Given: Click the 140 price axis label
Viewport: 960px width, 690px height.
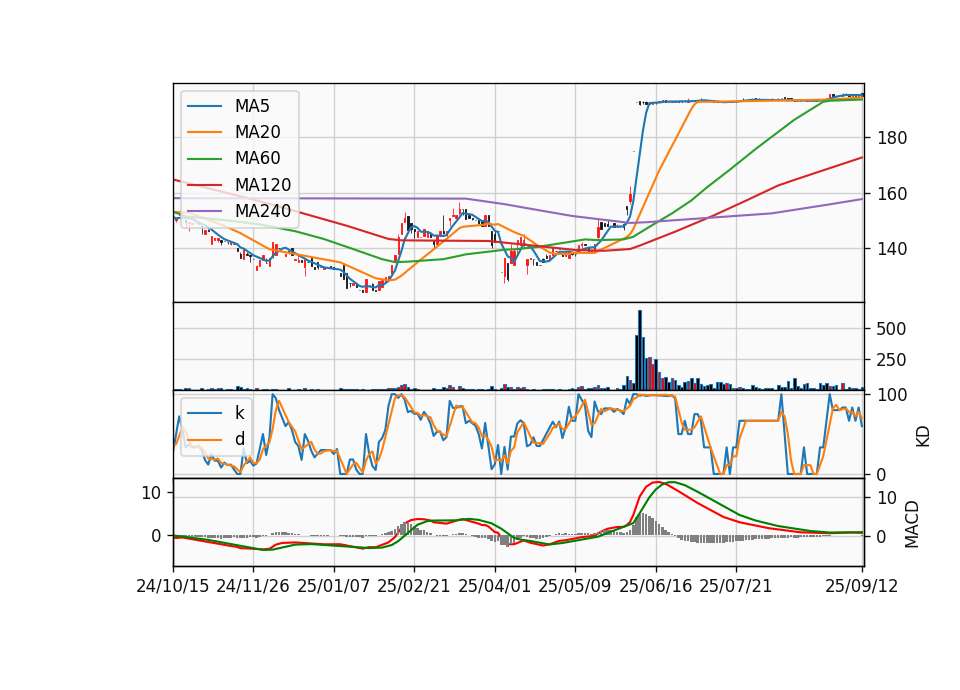Looking at the screenshot, I should coord(892,249).
